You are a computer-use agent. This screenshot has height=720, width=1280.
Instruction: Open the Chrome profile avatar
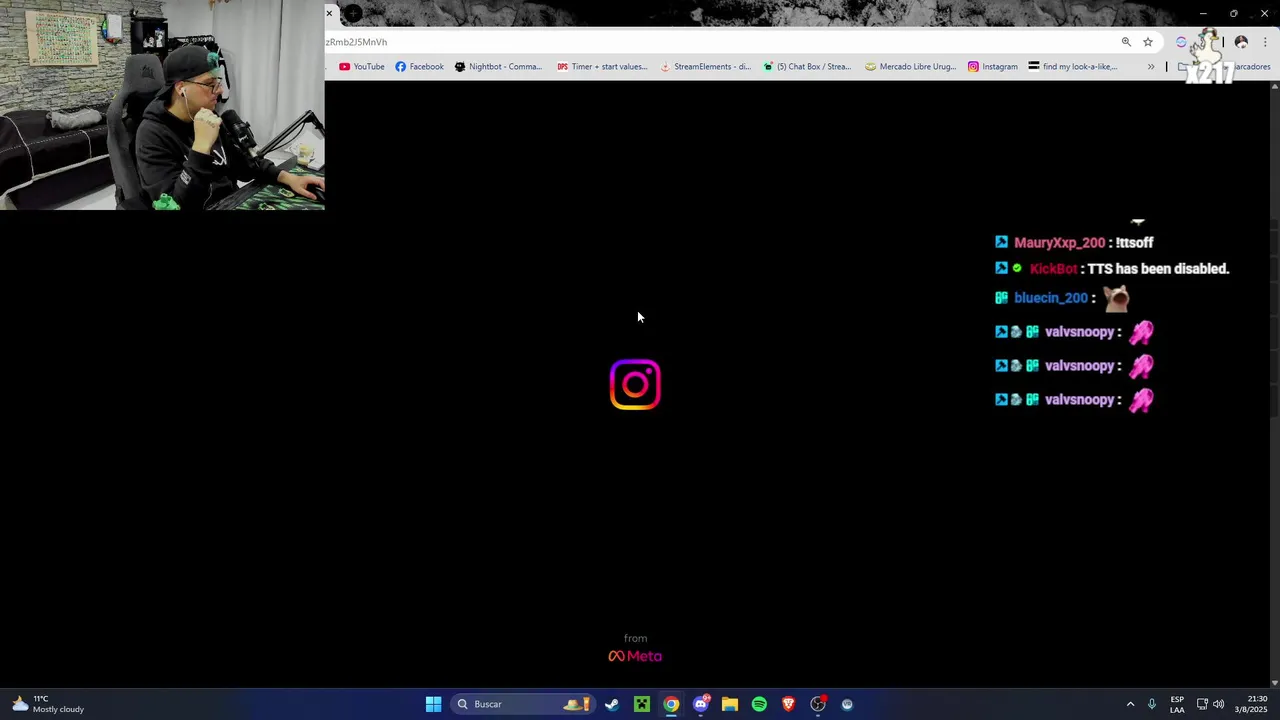(x=1241, y=42)
